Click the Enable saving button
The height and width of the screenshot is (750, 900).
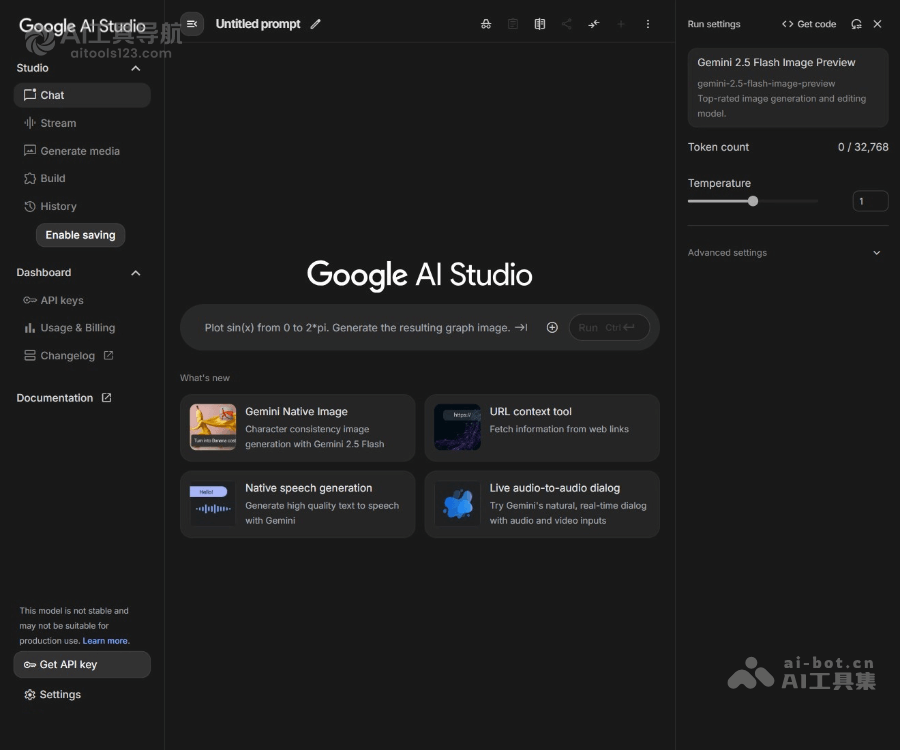80,235
